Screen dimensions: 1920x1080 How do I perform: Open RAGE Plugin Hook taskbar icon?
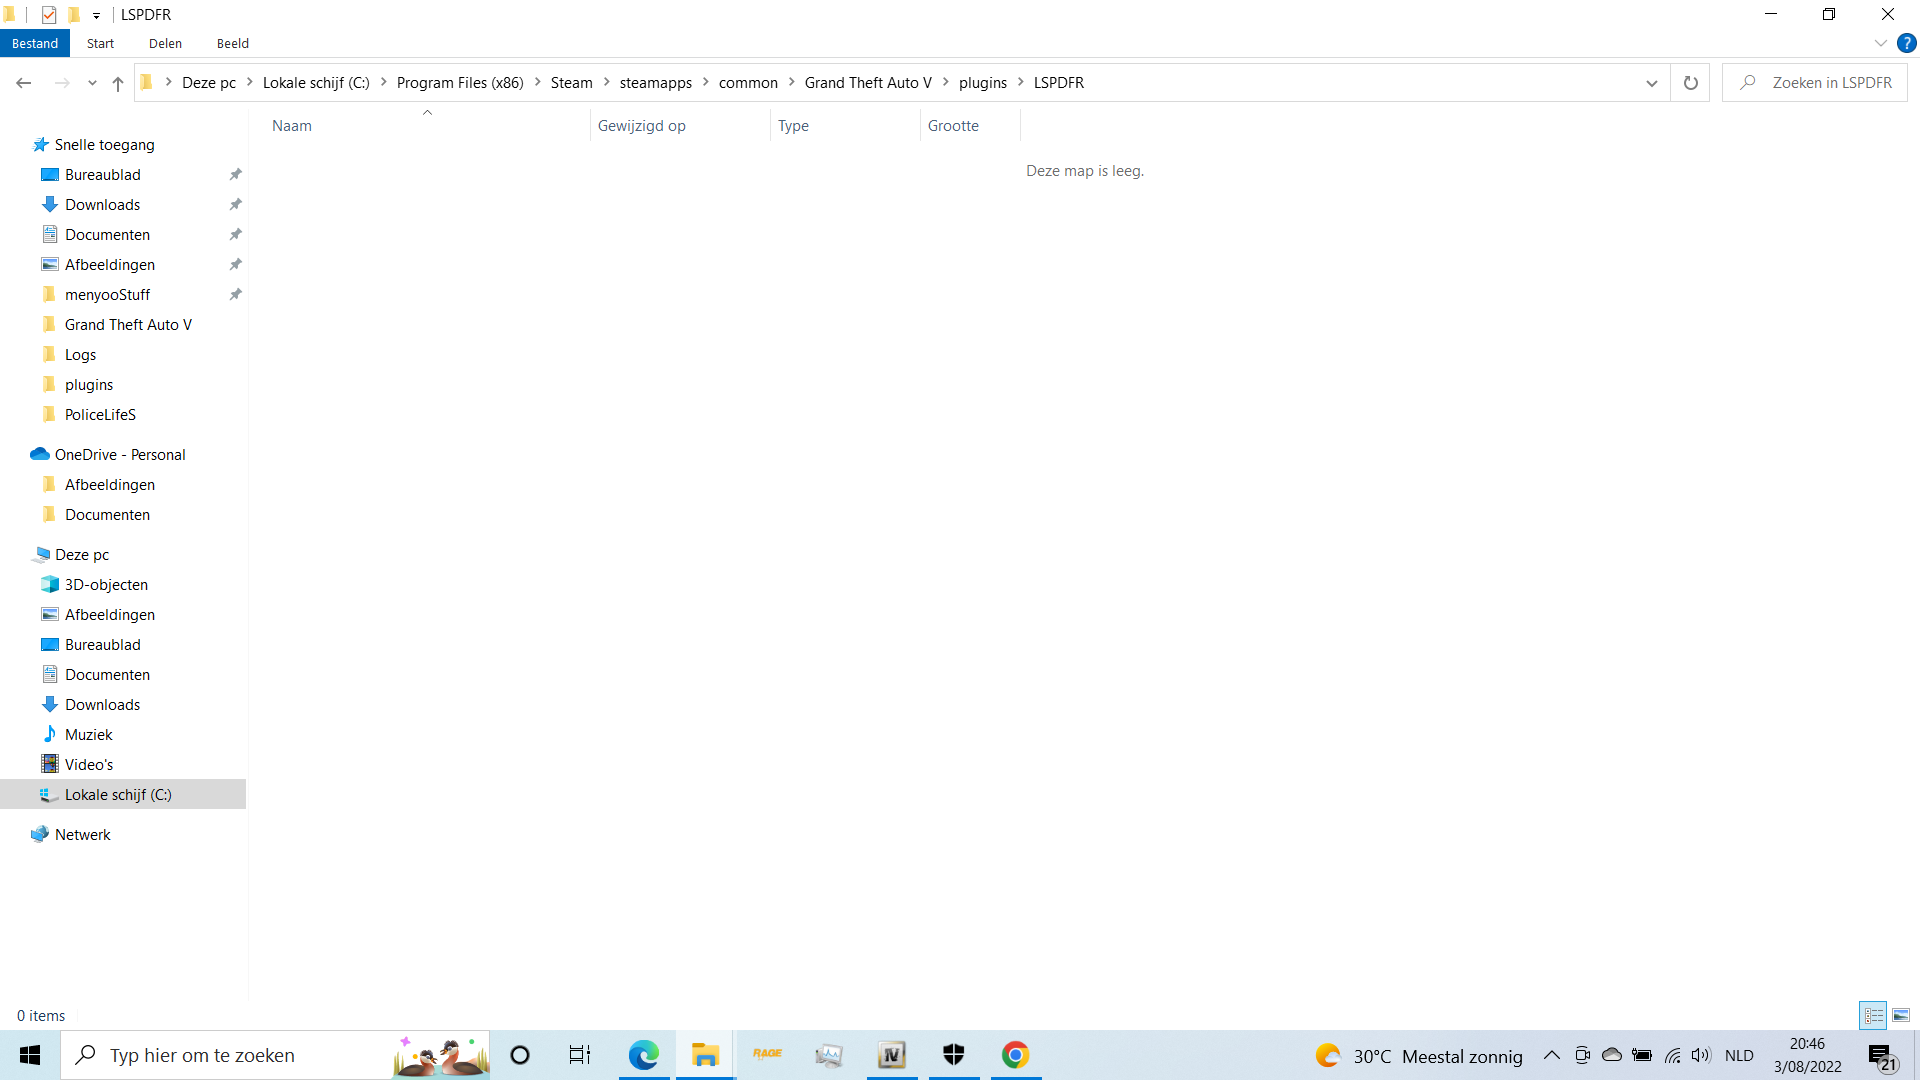point(767,1055)
